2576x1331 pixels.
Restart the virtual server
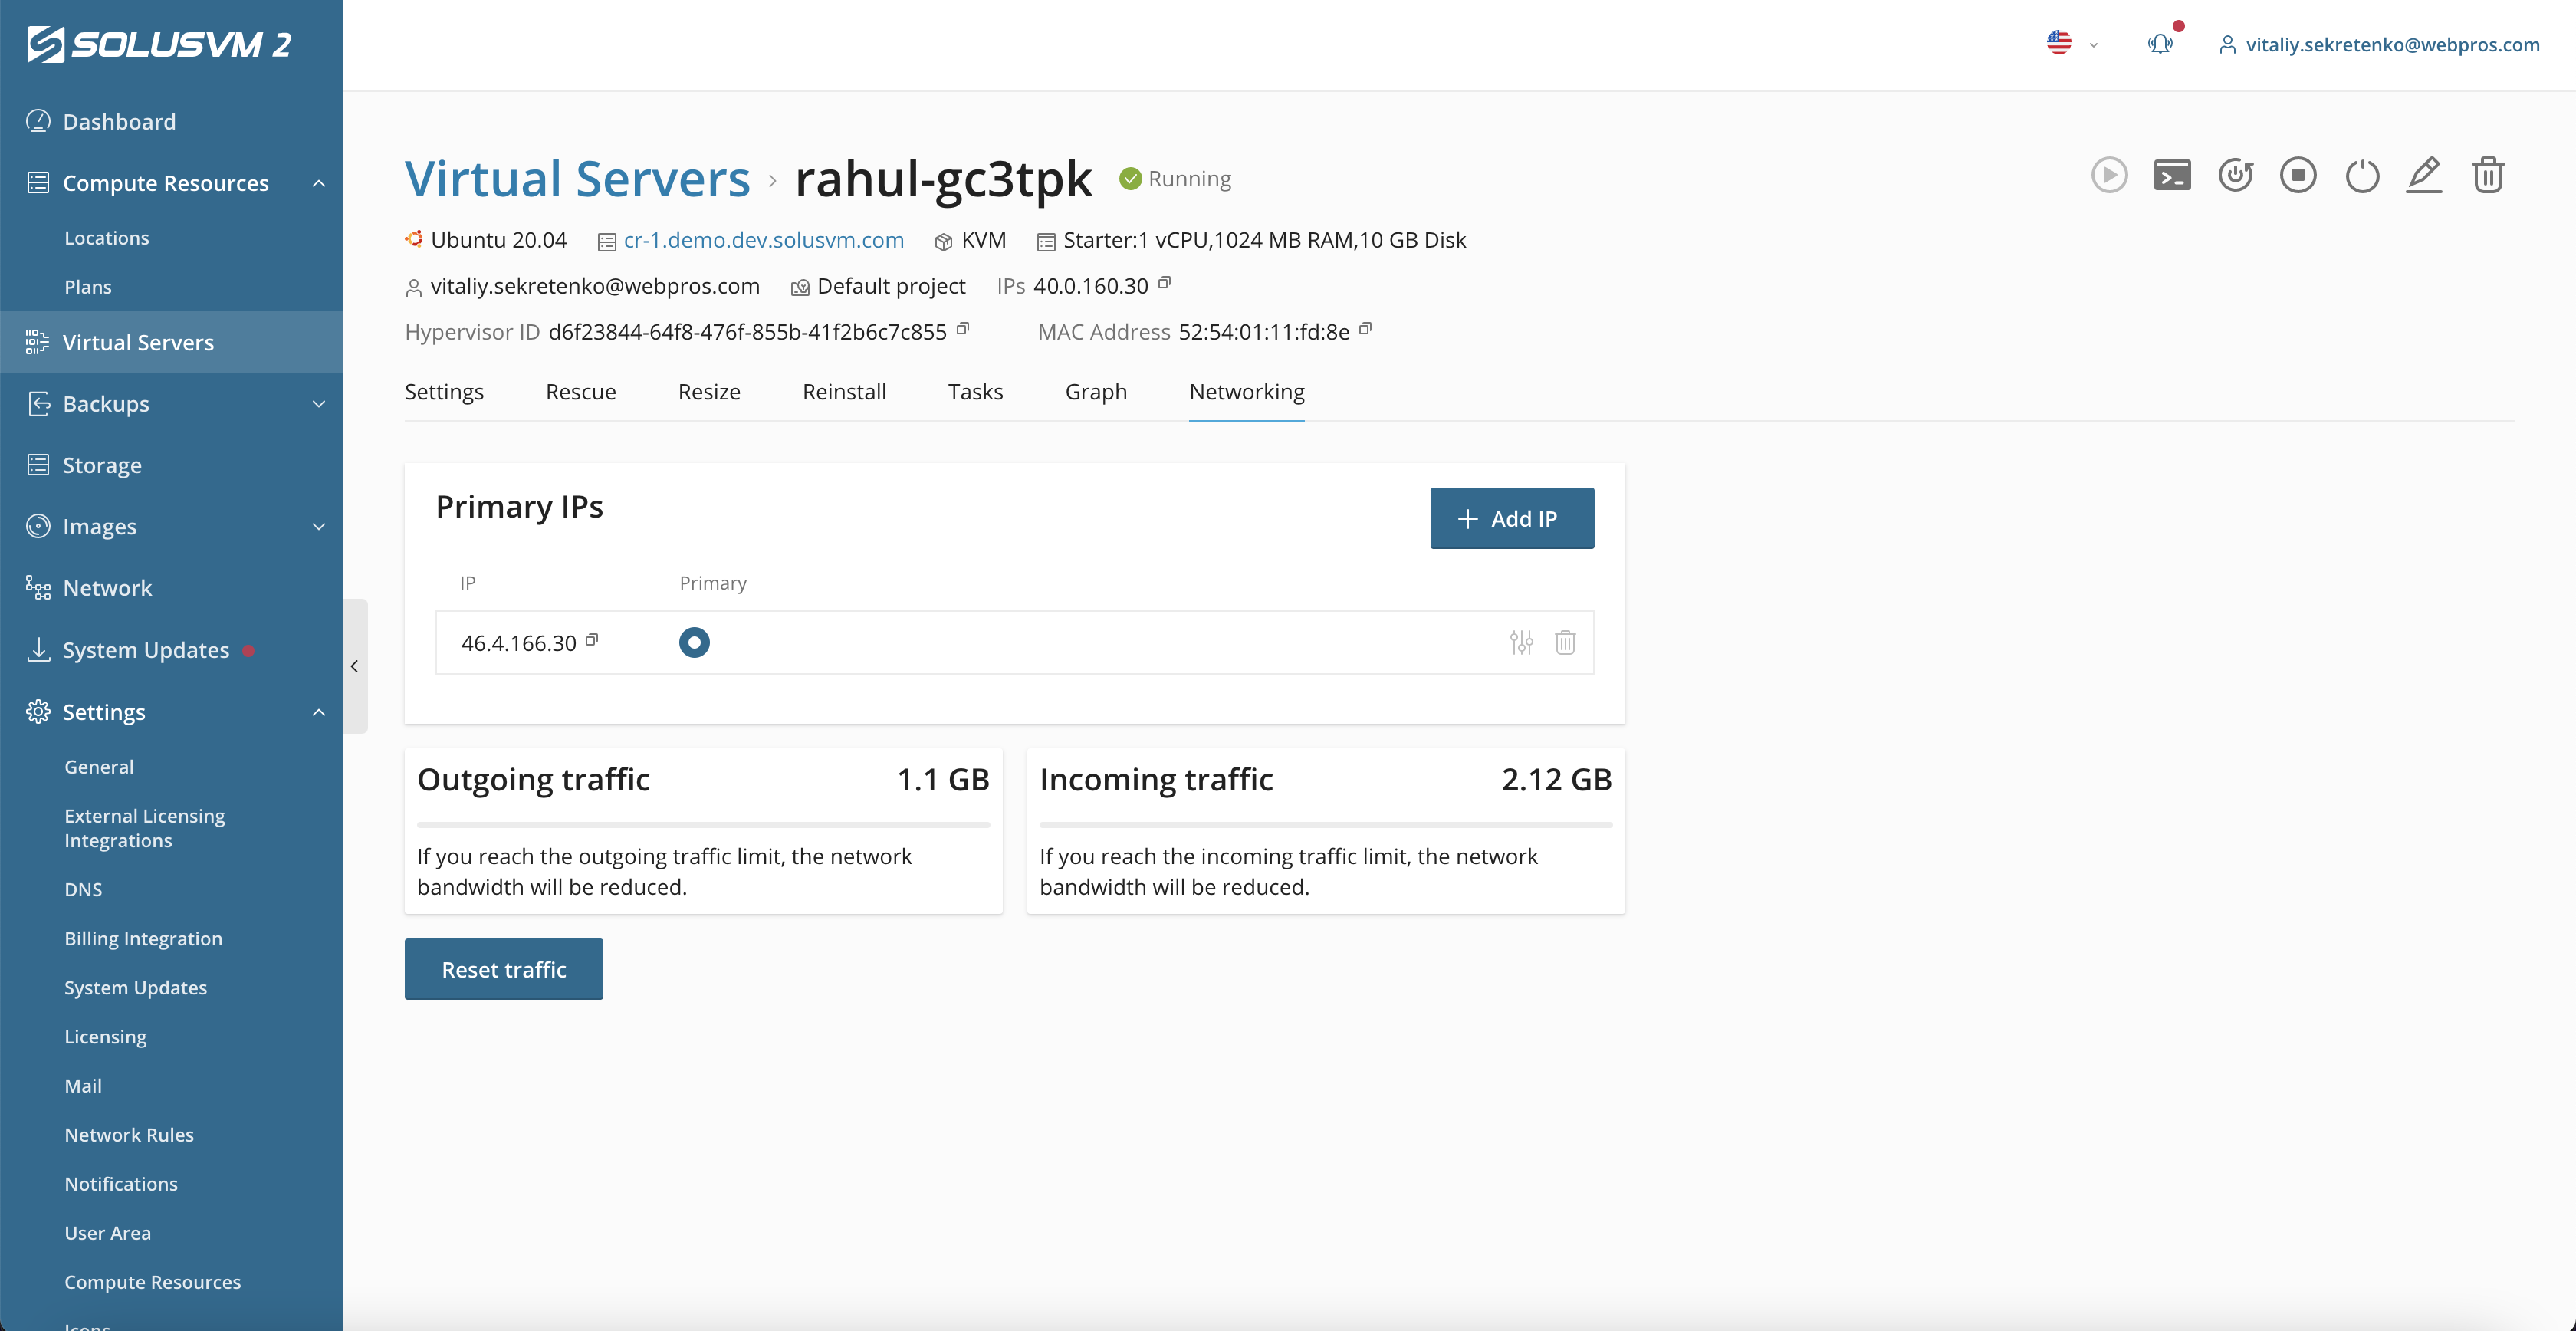[x=2236, y=175]
